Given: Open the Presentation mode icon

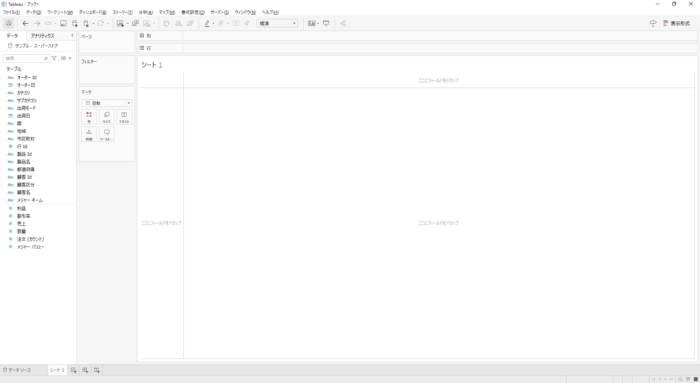Looking at the screenshot, I should [x=326, y=23].
